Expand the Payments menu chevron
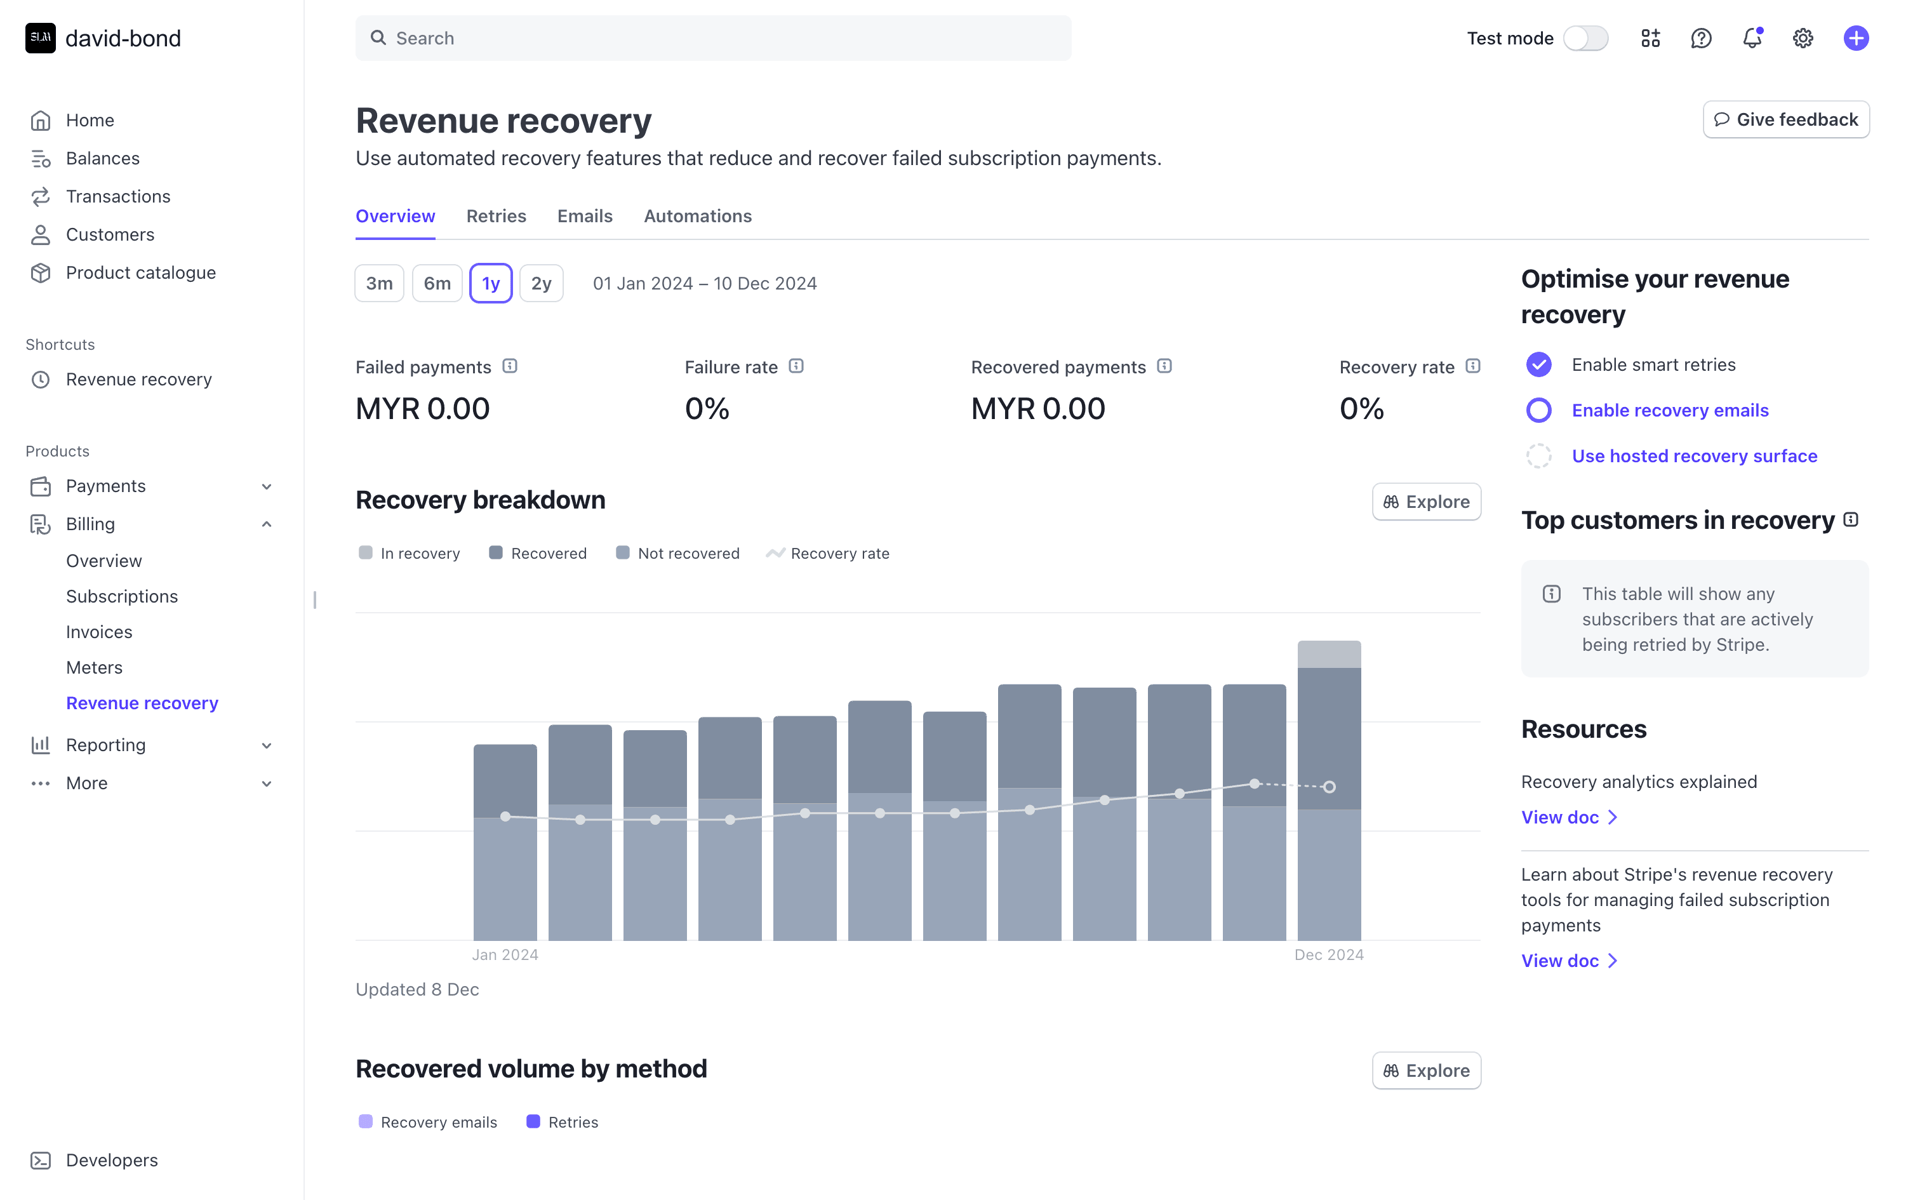This screenshot has width=1920, height=1200. point(267,487)
